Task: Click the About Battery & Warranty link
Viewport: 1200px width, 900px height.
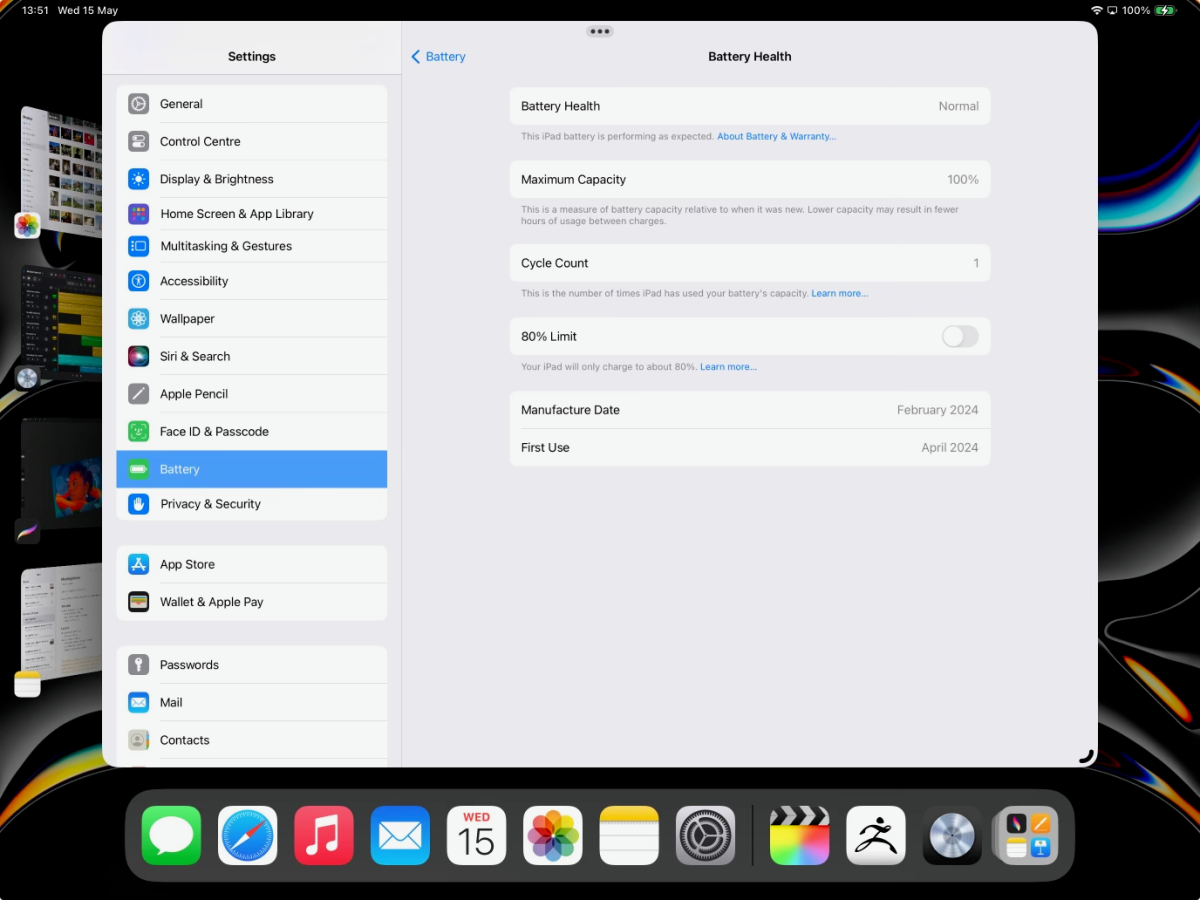Action: click(777, 136)
